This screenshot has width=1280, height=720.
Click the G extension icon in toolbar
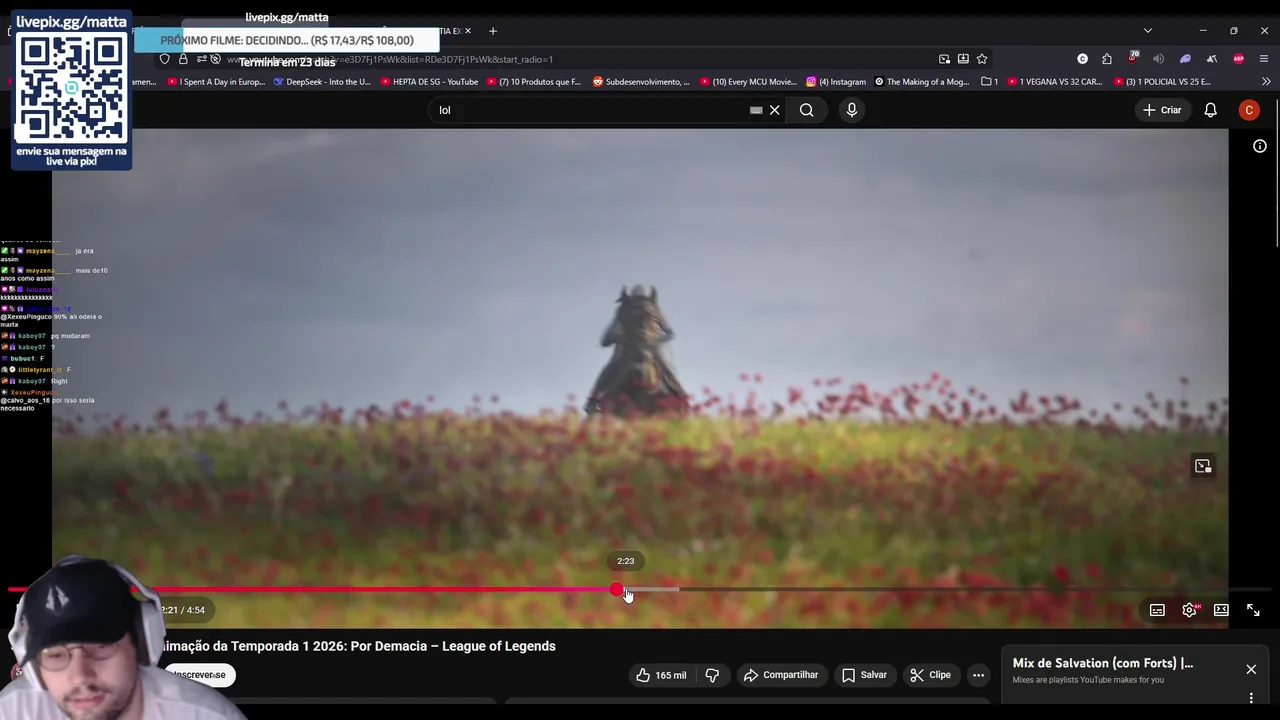pyautogui.click(x=1082, y=59)
